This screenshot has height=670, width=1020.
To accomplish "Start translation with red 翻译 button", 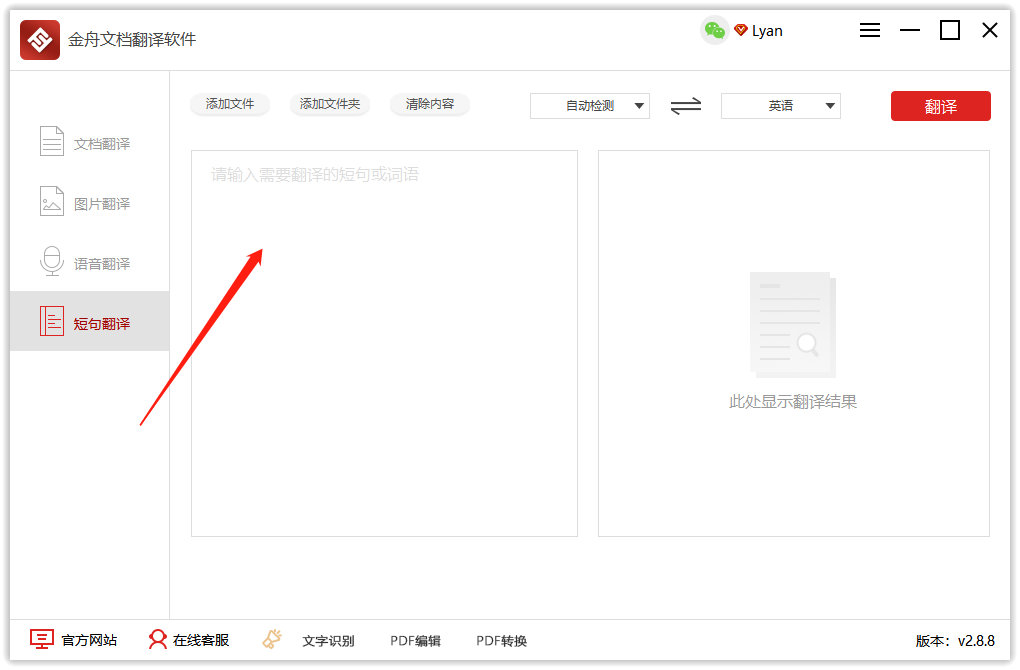I will coord(941,106).
